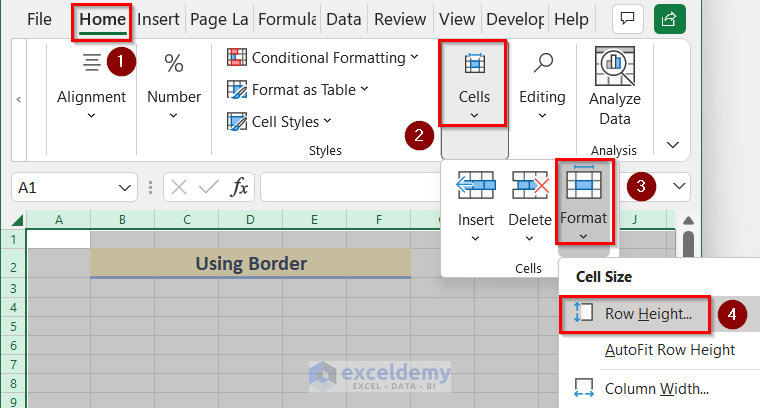Switch to the Insert ribbon tab
Image resolution: width=760 pixels, height=408 pixels.
158,19
